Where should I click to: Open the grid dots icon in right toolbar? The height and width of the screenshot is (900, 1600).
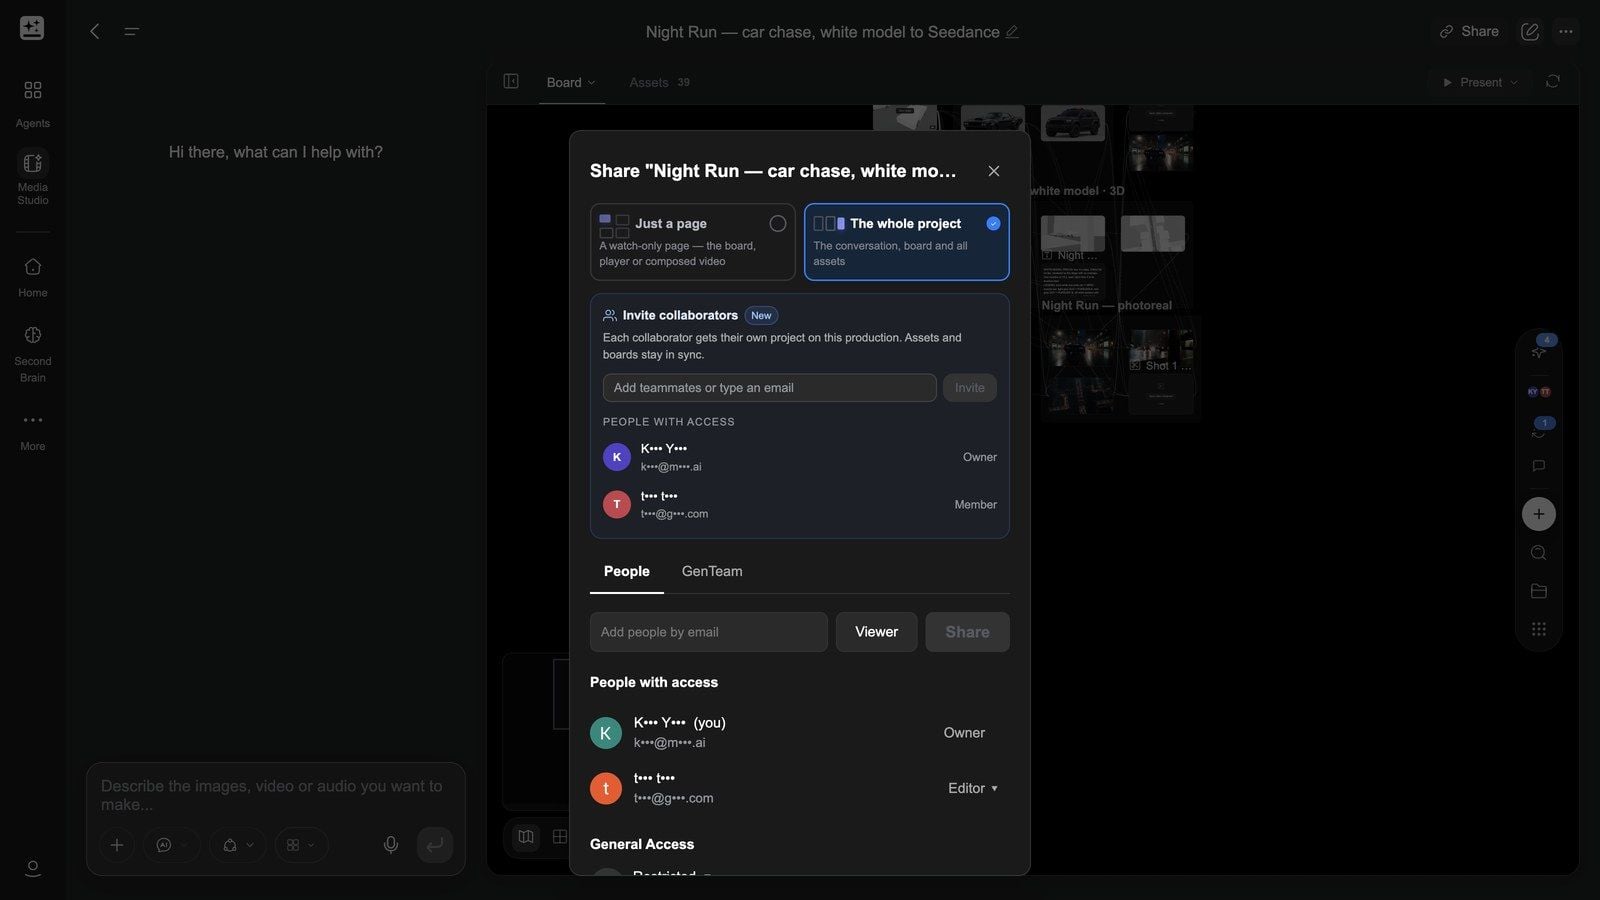[x=1539, y=629]
